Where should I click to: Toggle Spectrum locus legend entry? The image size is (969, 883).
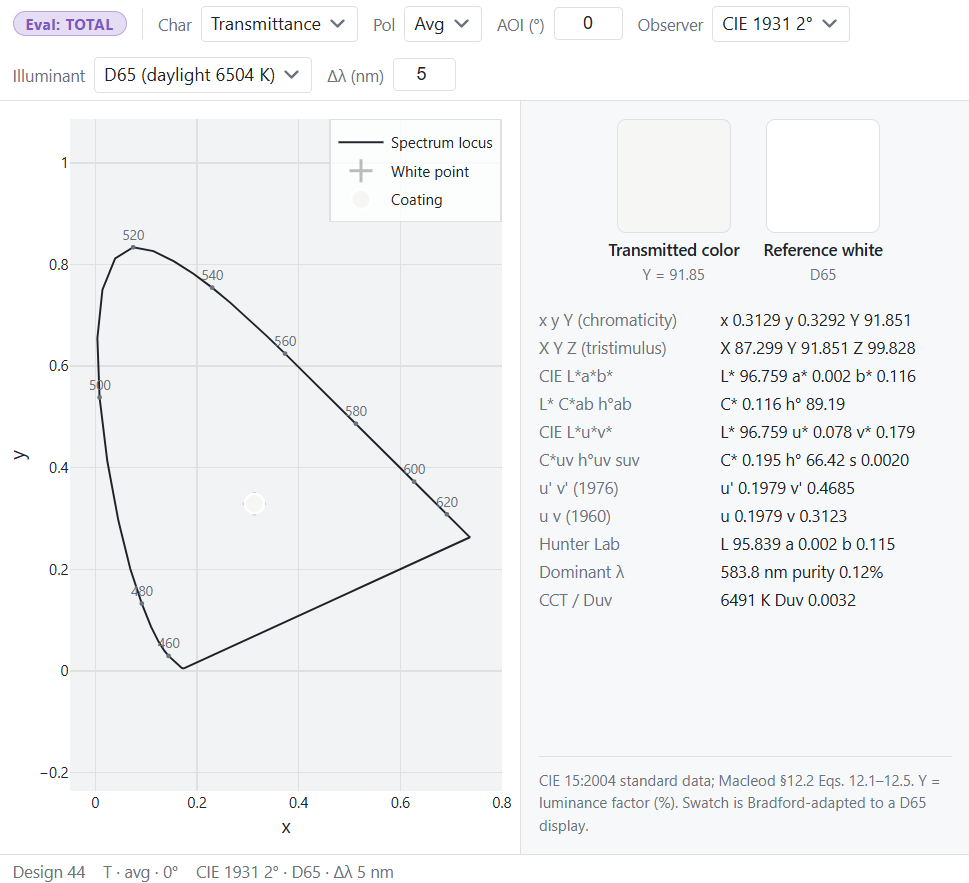415,143
